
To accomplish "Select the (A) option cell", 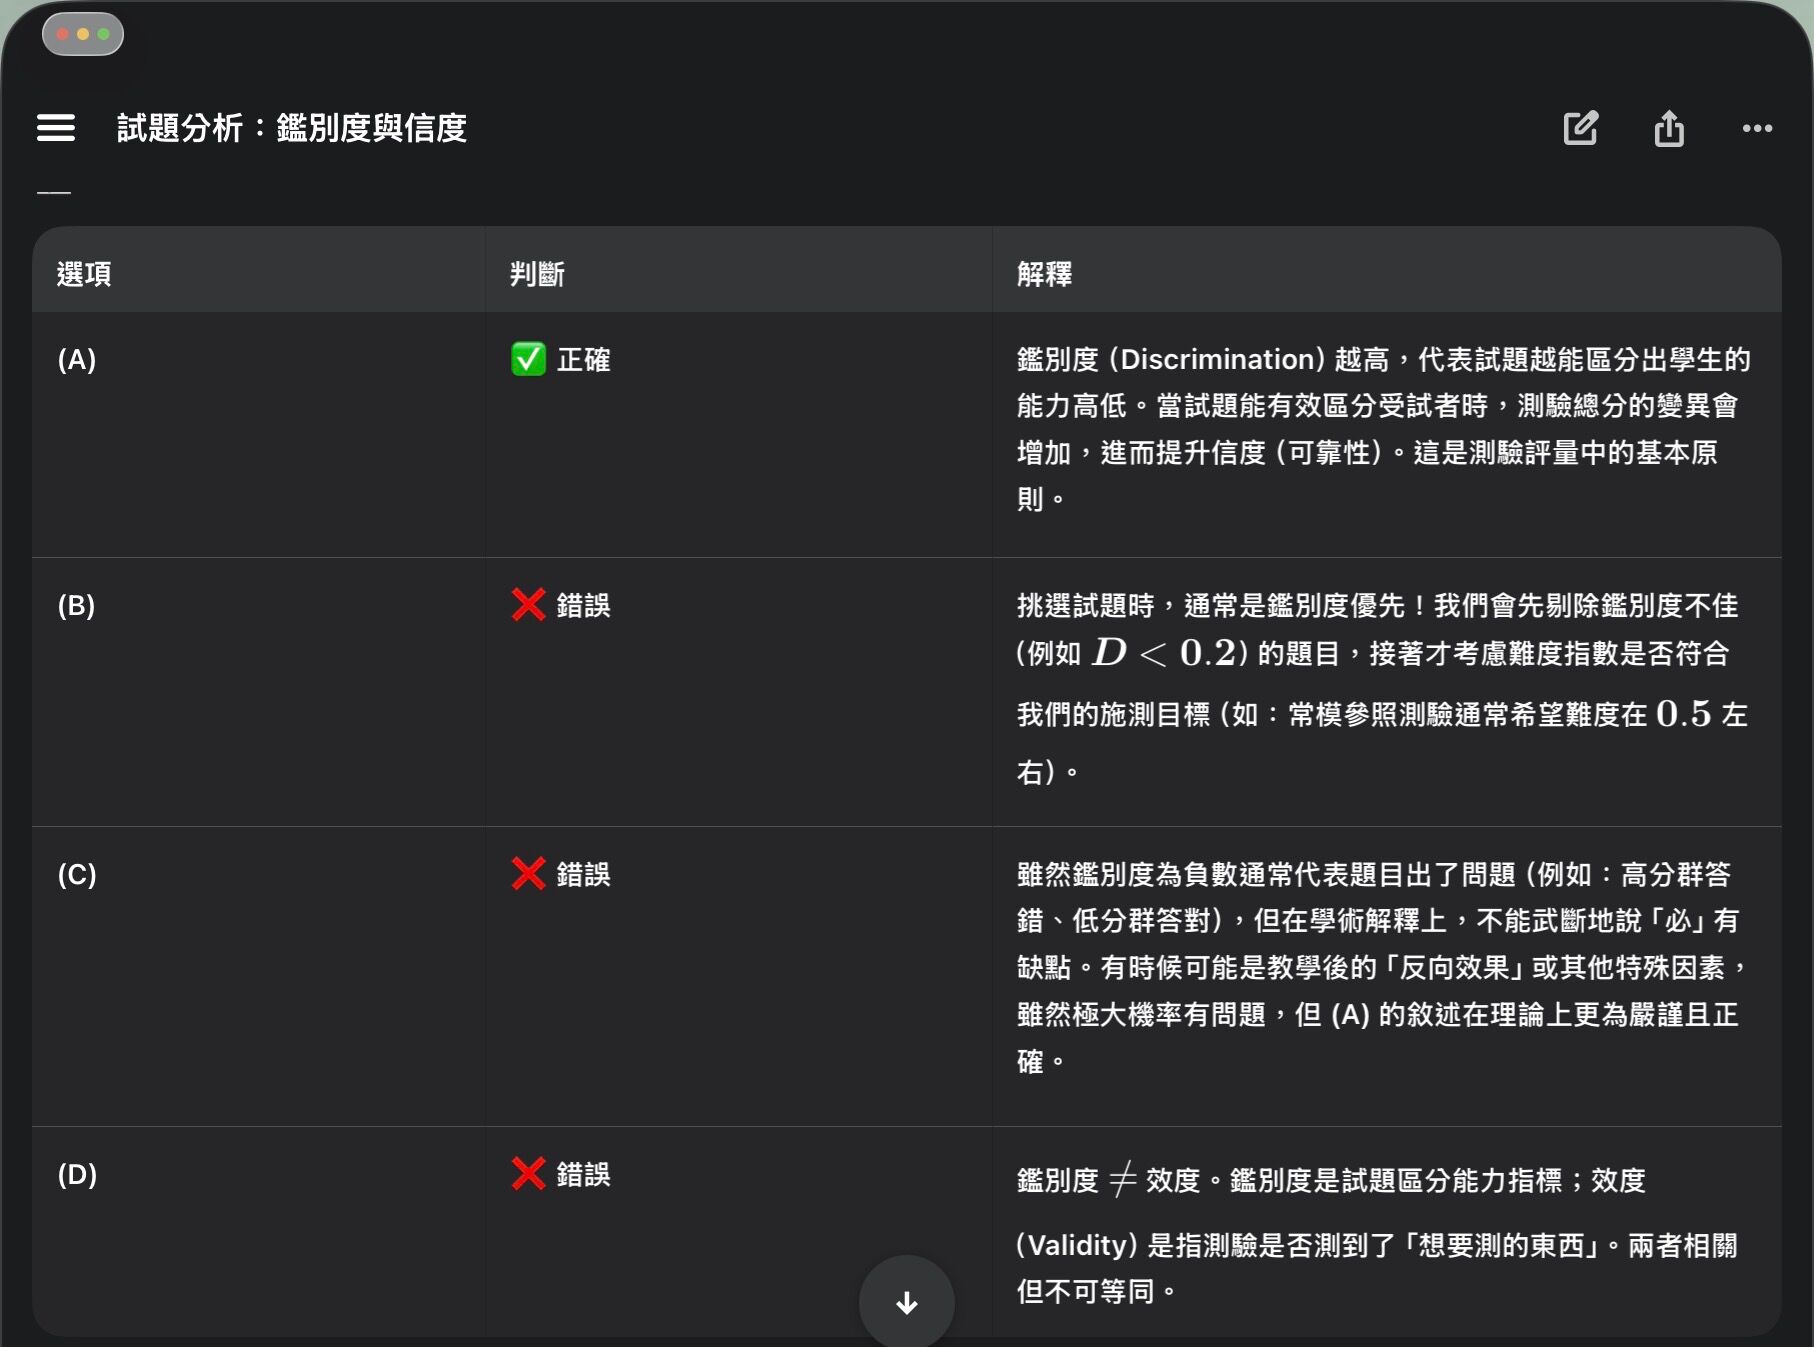I will 78,360.
